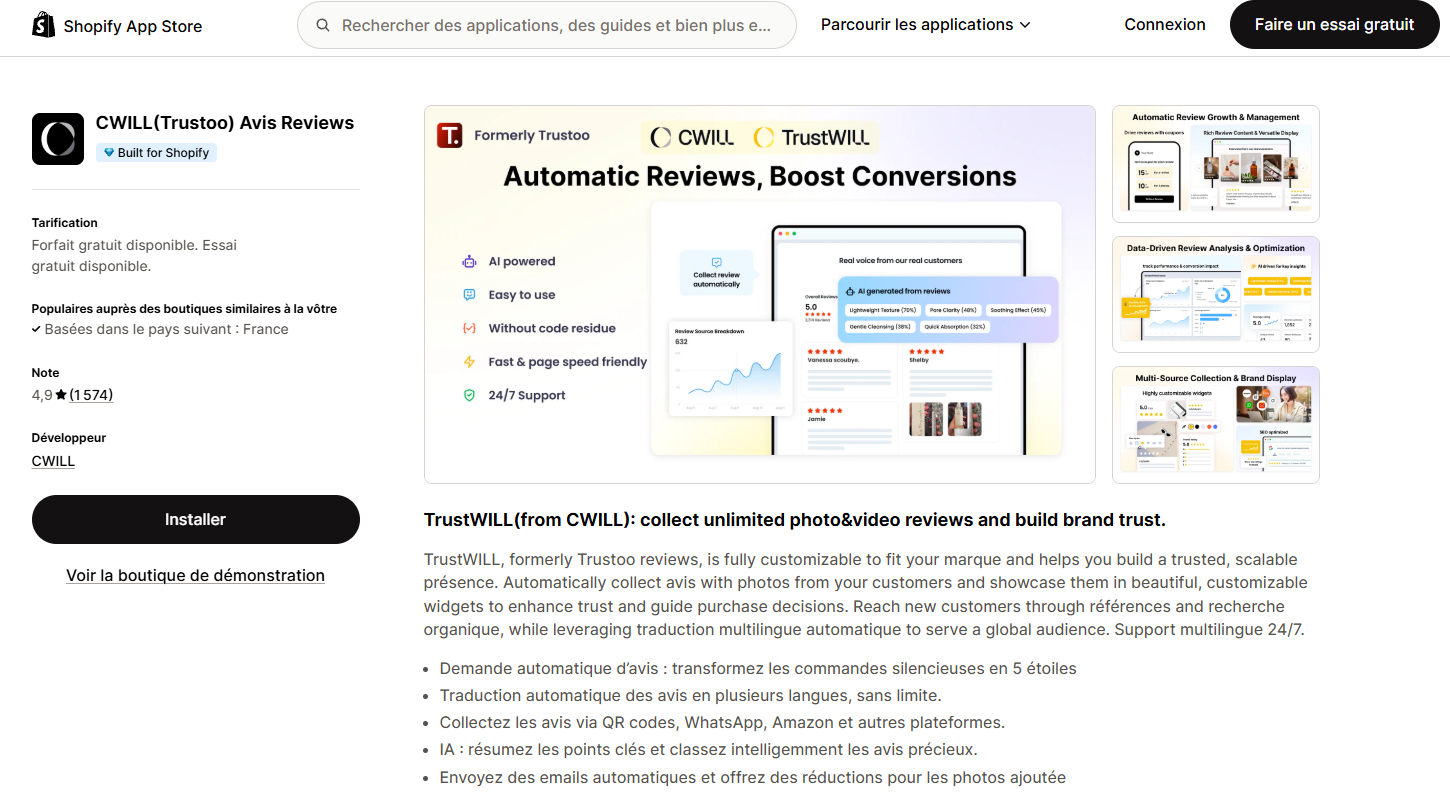
Task: Open Voir la boutique de démonstration link
Action: click(196, 575)
